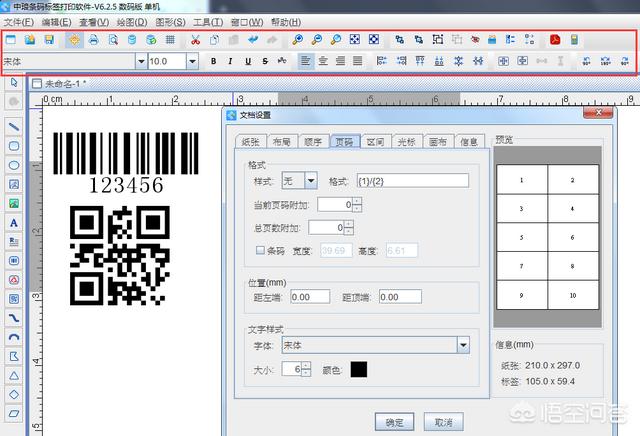This screenshot has height=436, width=640.
Task: Click the 确定 OK button
Action: pos(394,422)
